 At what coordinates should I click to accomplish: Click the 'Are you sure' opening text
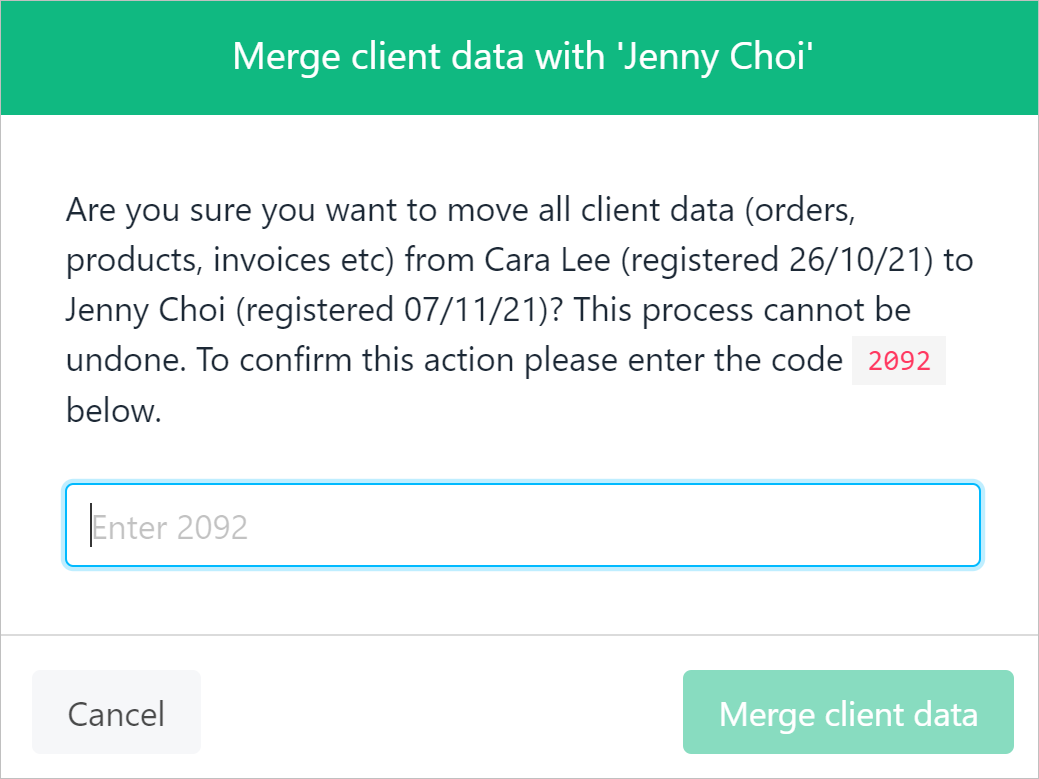(x=158, y=211)
